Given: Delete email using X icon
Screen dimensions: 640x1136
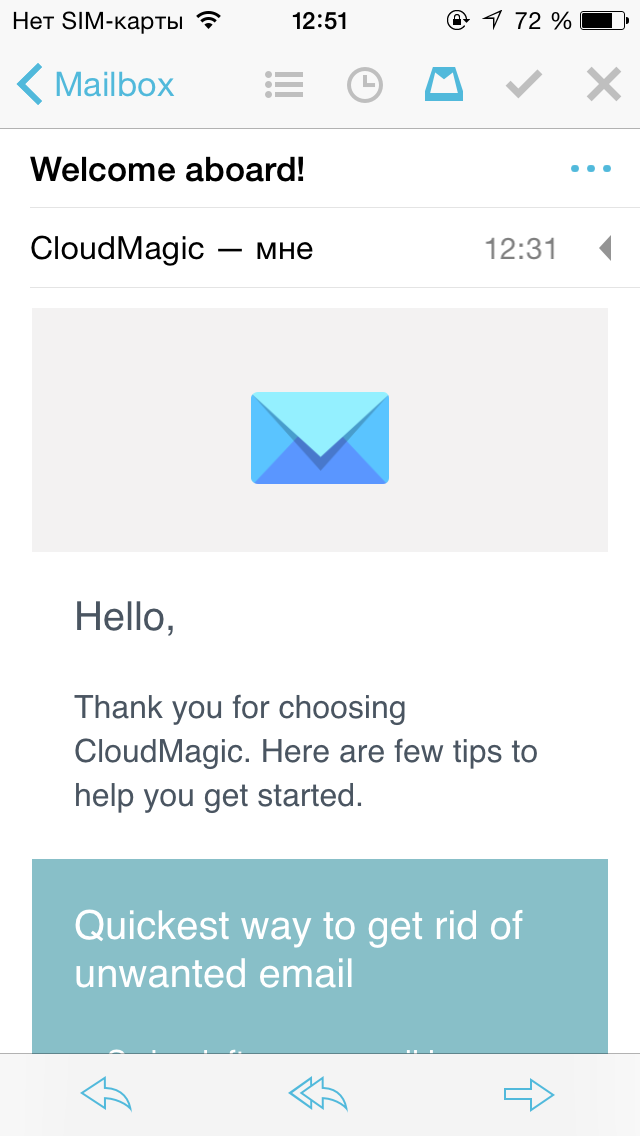Looking at the screenshot, I should (x=604, y=85).
